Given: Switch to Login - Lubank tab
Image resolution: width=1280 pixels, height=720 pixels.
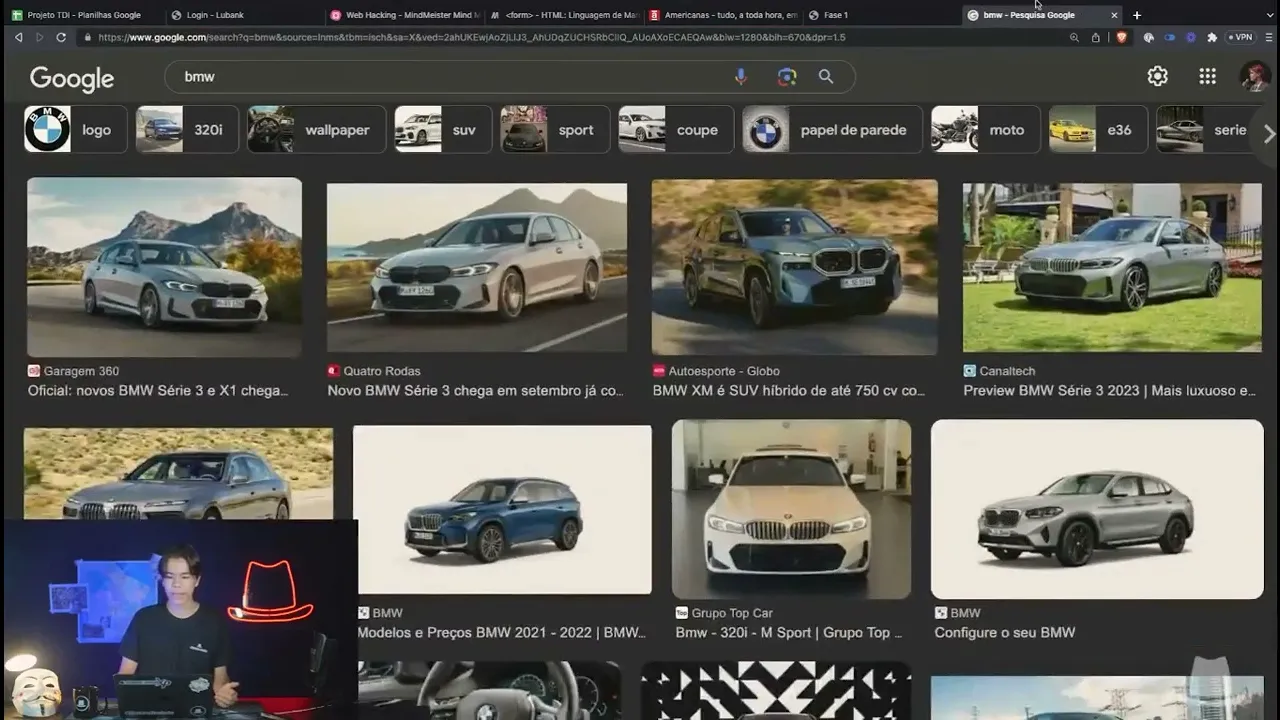Looking at the screenshot, I should 241,15.
